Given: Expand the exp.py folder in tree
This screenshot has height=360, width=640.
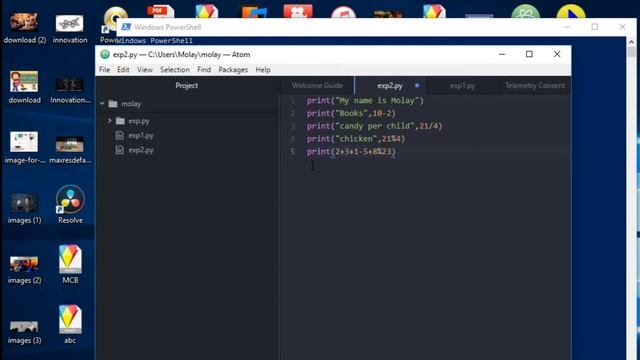Looking at the screenshot, I should pyautogui.click(x=109, y=121).
